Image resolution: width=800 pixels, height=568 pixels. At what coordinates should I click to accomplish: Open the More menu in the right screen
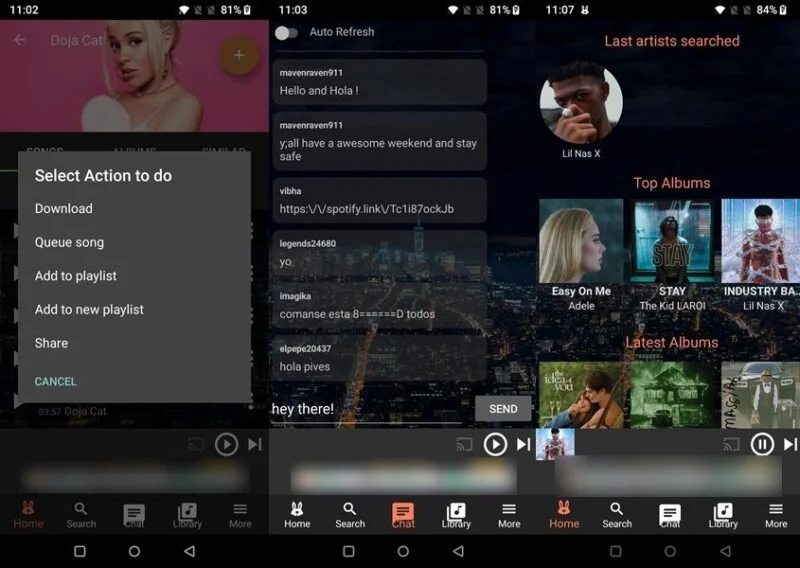coord(776,515)
